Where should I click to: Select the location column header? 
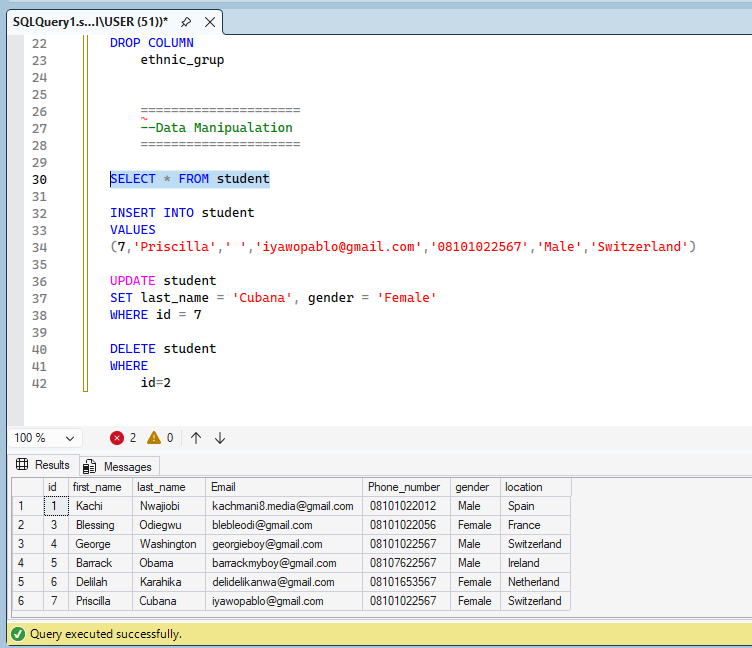tap(535, 487)
